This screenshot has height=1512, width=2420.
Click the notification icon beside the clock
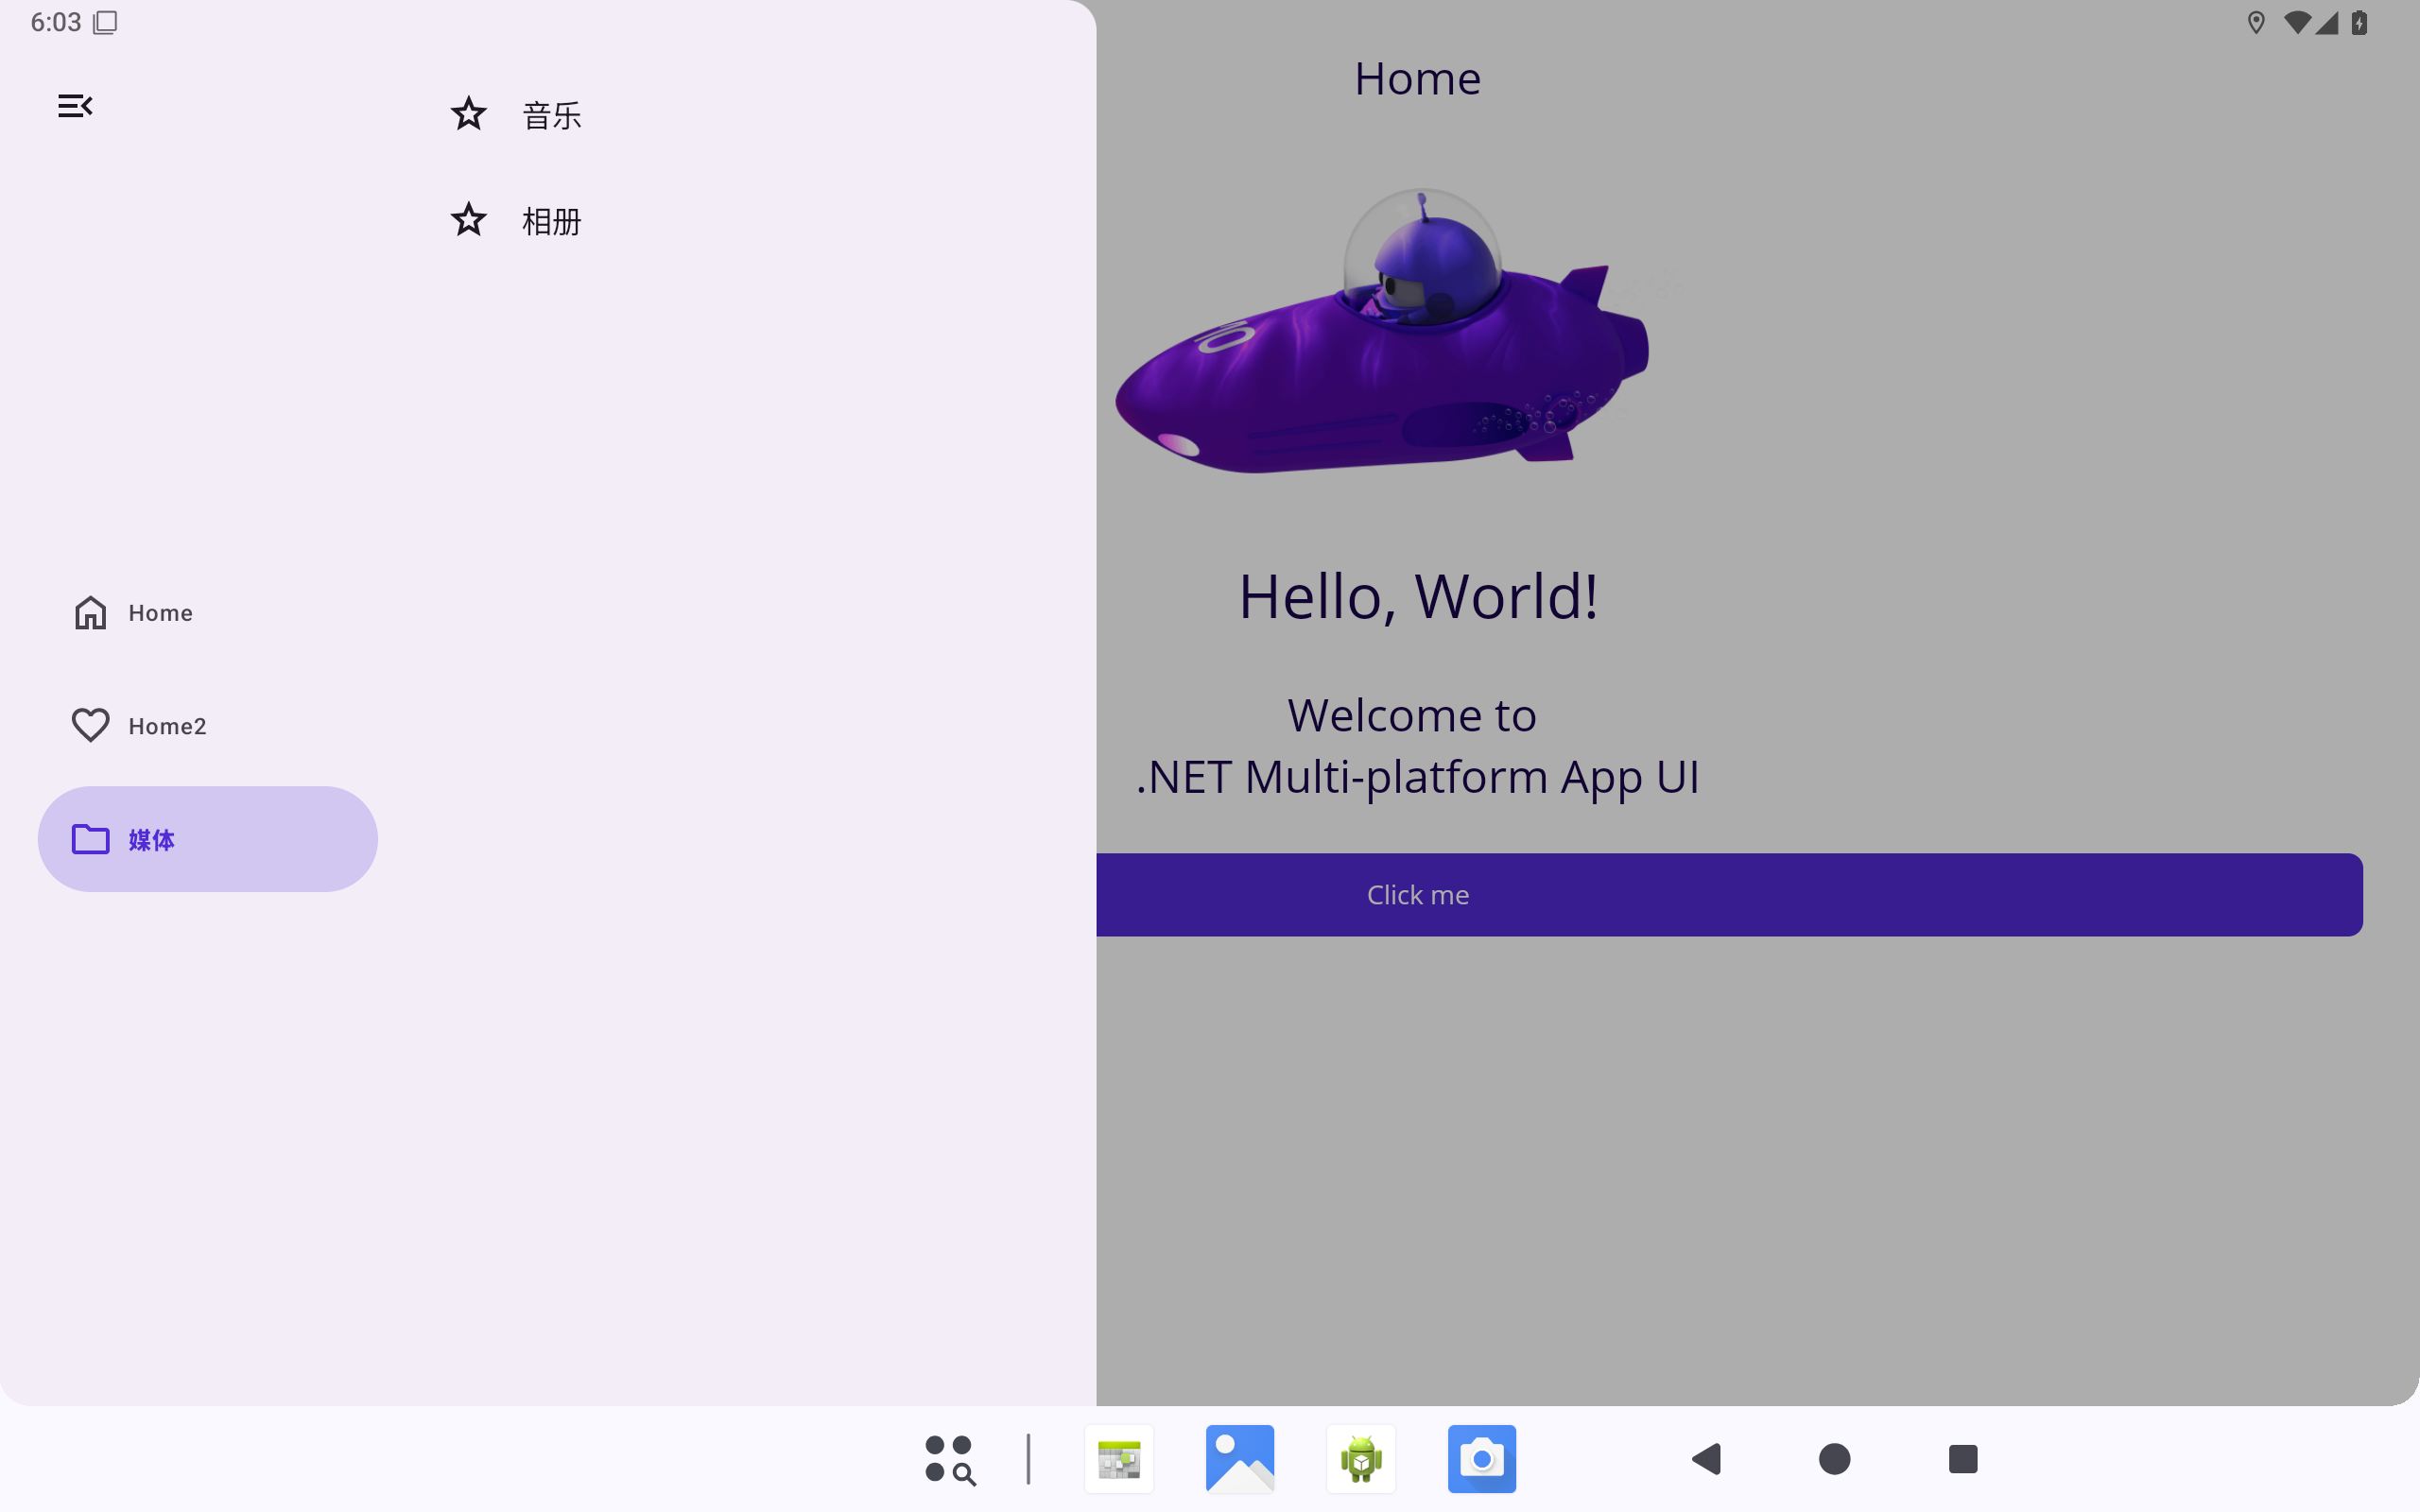[105, 22]
